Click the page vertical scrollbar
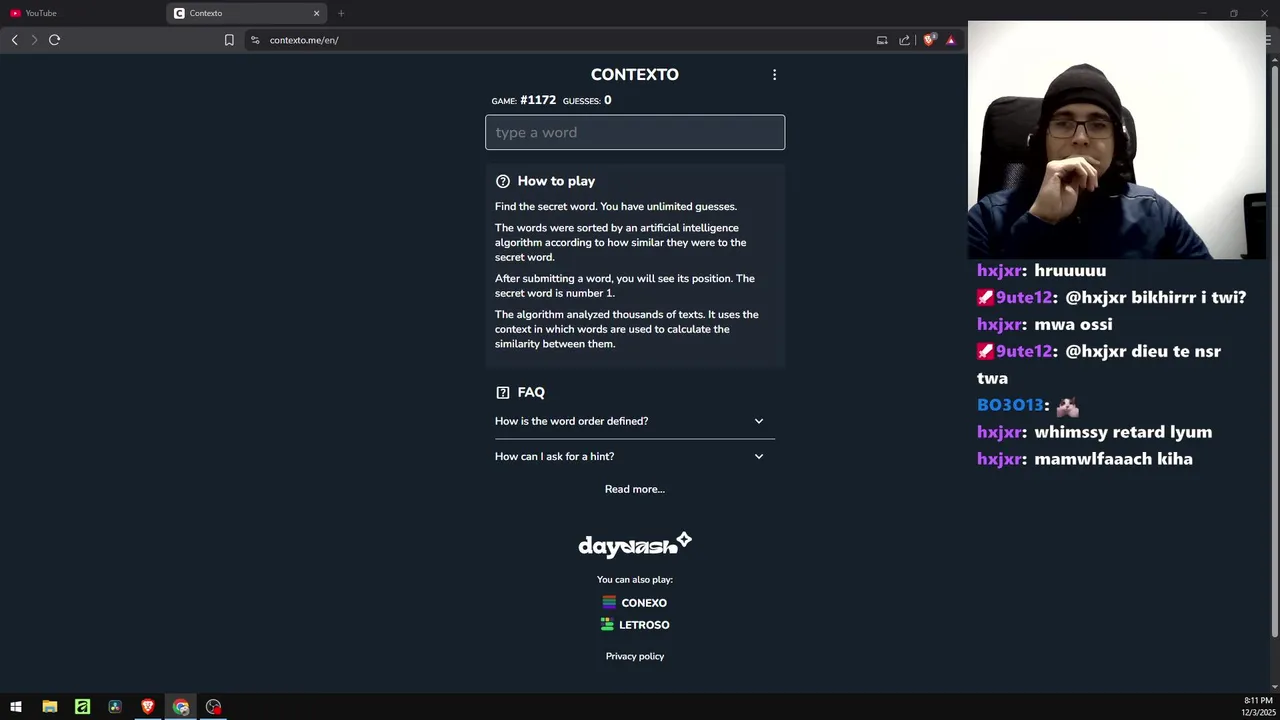Screen dimensions: 1280x720 pyautogui.click(x=1274, y=350)
